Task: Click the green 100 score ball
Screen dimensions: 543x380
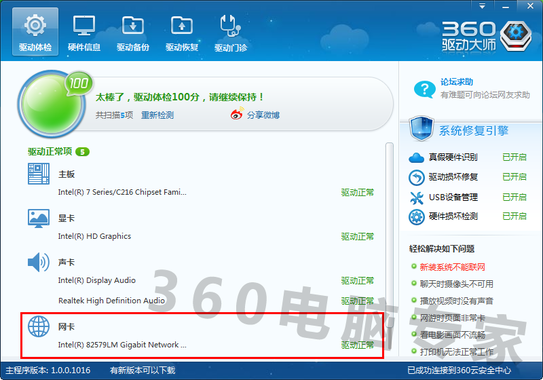Action: (x=51, y=104)
